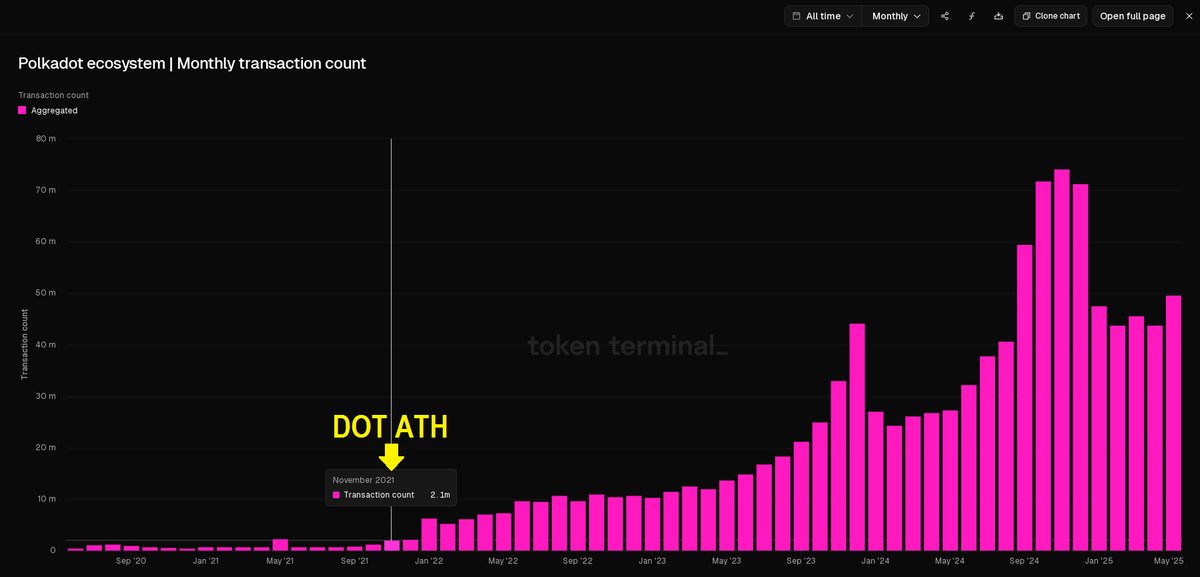Open the All time range dropdown
This screenshot has width=1200, height=577.
[x=823, y=16]
